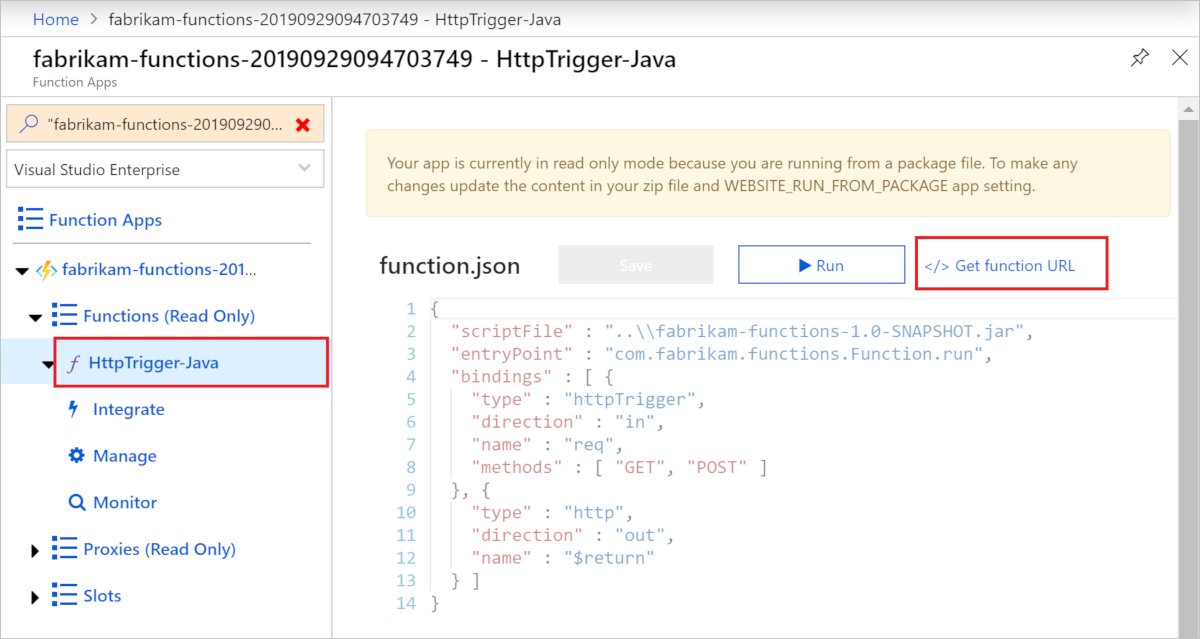Image resolution: width=1200 pixels, height=639 pixels.
Task: Click the fabrikam-functions breadcrumb entry
Action: pos(333,19)
